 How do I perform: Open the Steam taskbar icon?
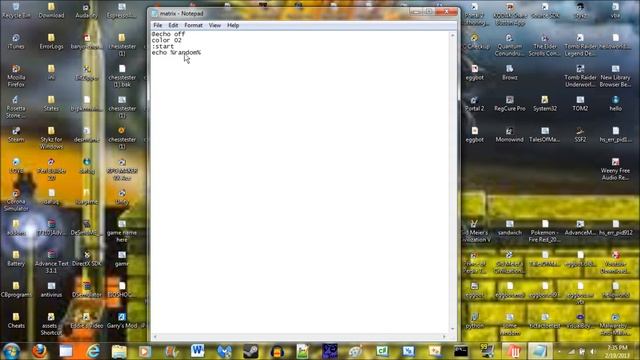250,351
